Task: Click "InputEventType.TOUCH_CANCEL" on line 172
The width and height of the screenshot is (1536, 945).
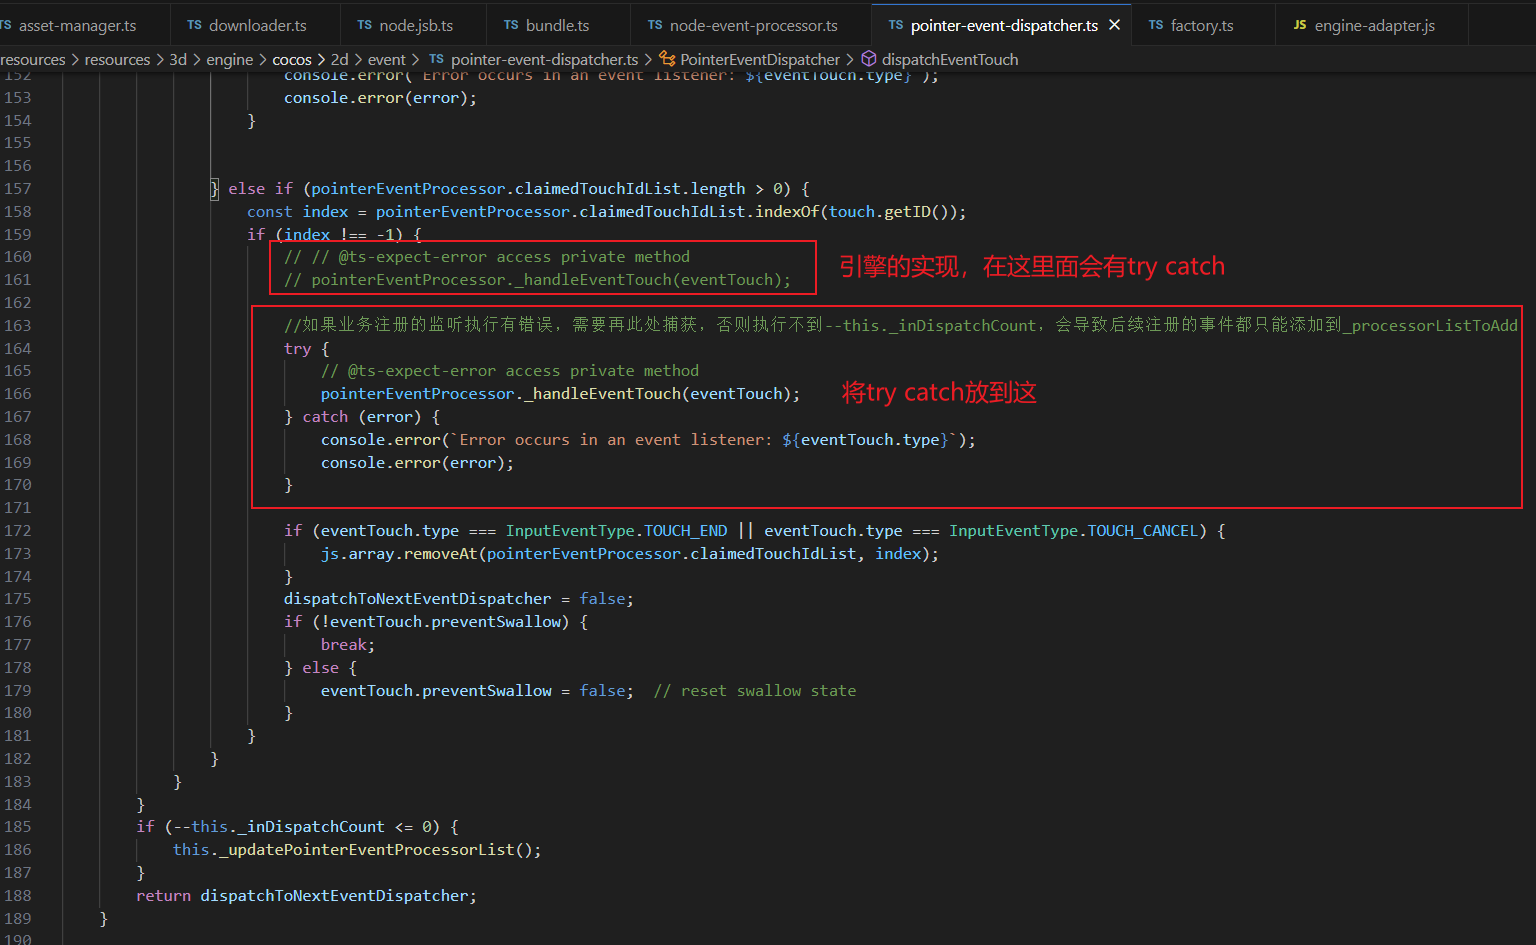Action: coord(1074,531)
